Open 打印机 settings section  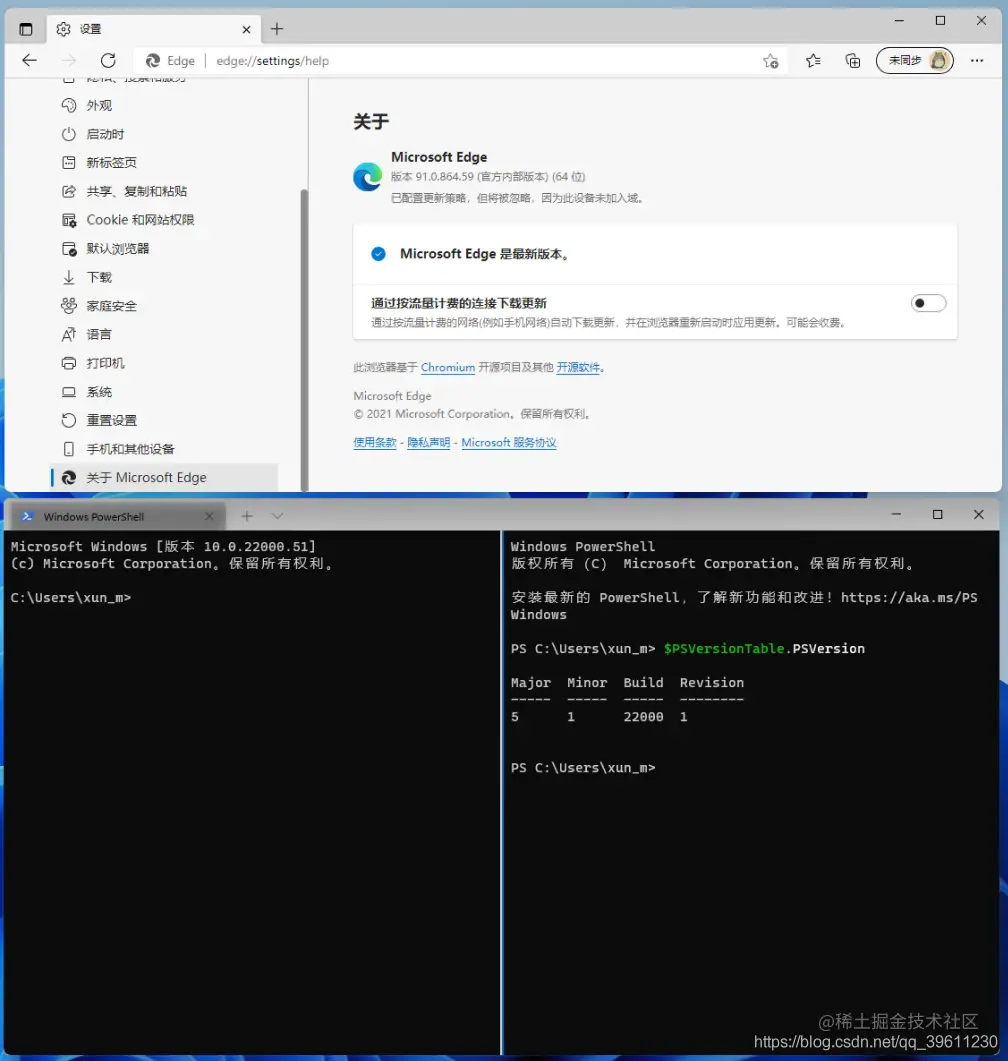[x=164, y=363]
